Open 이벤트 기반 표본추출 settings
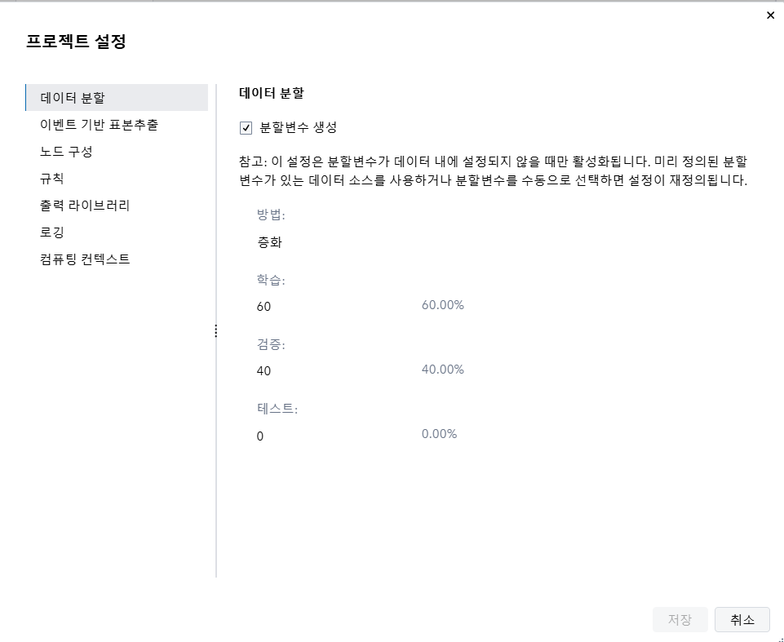 (x=98, y=125)
